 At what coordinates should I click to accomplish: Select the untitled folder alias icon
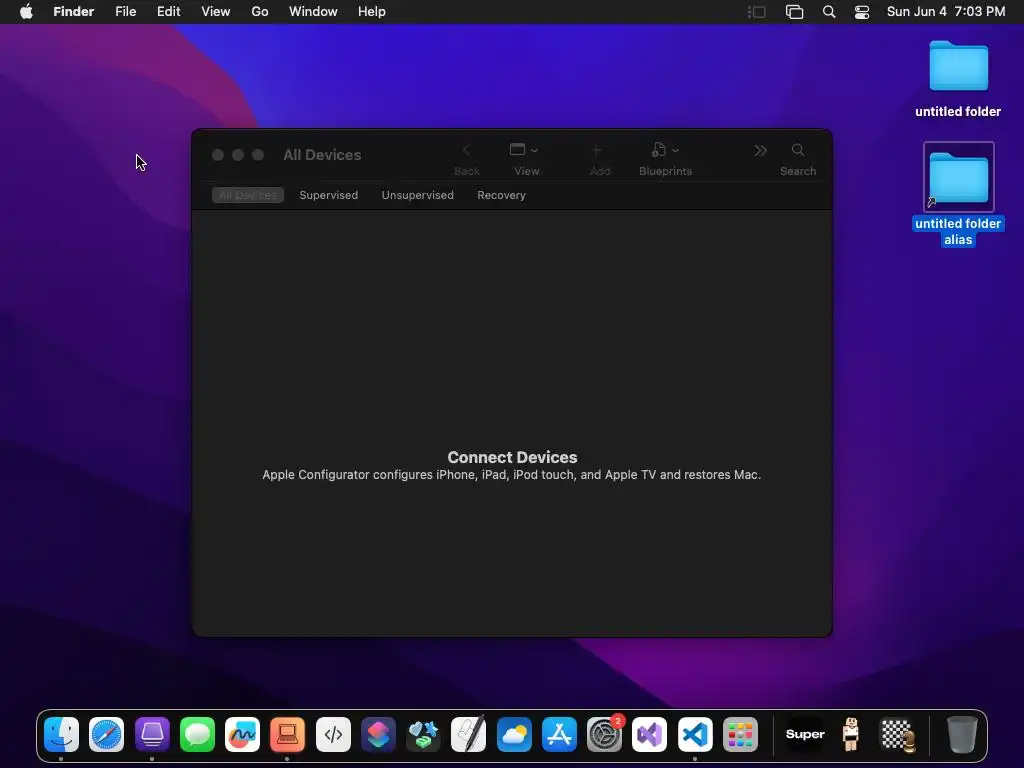point(958,177)
